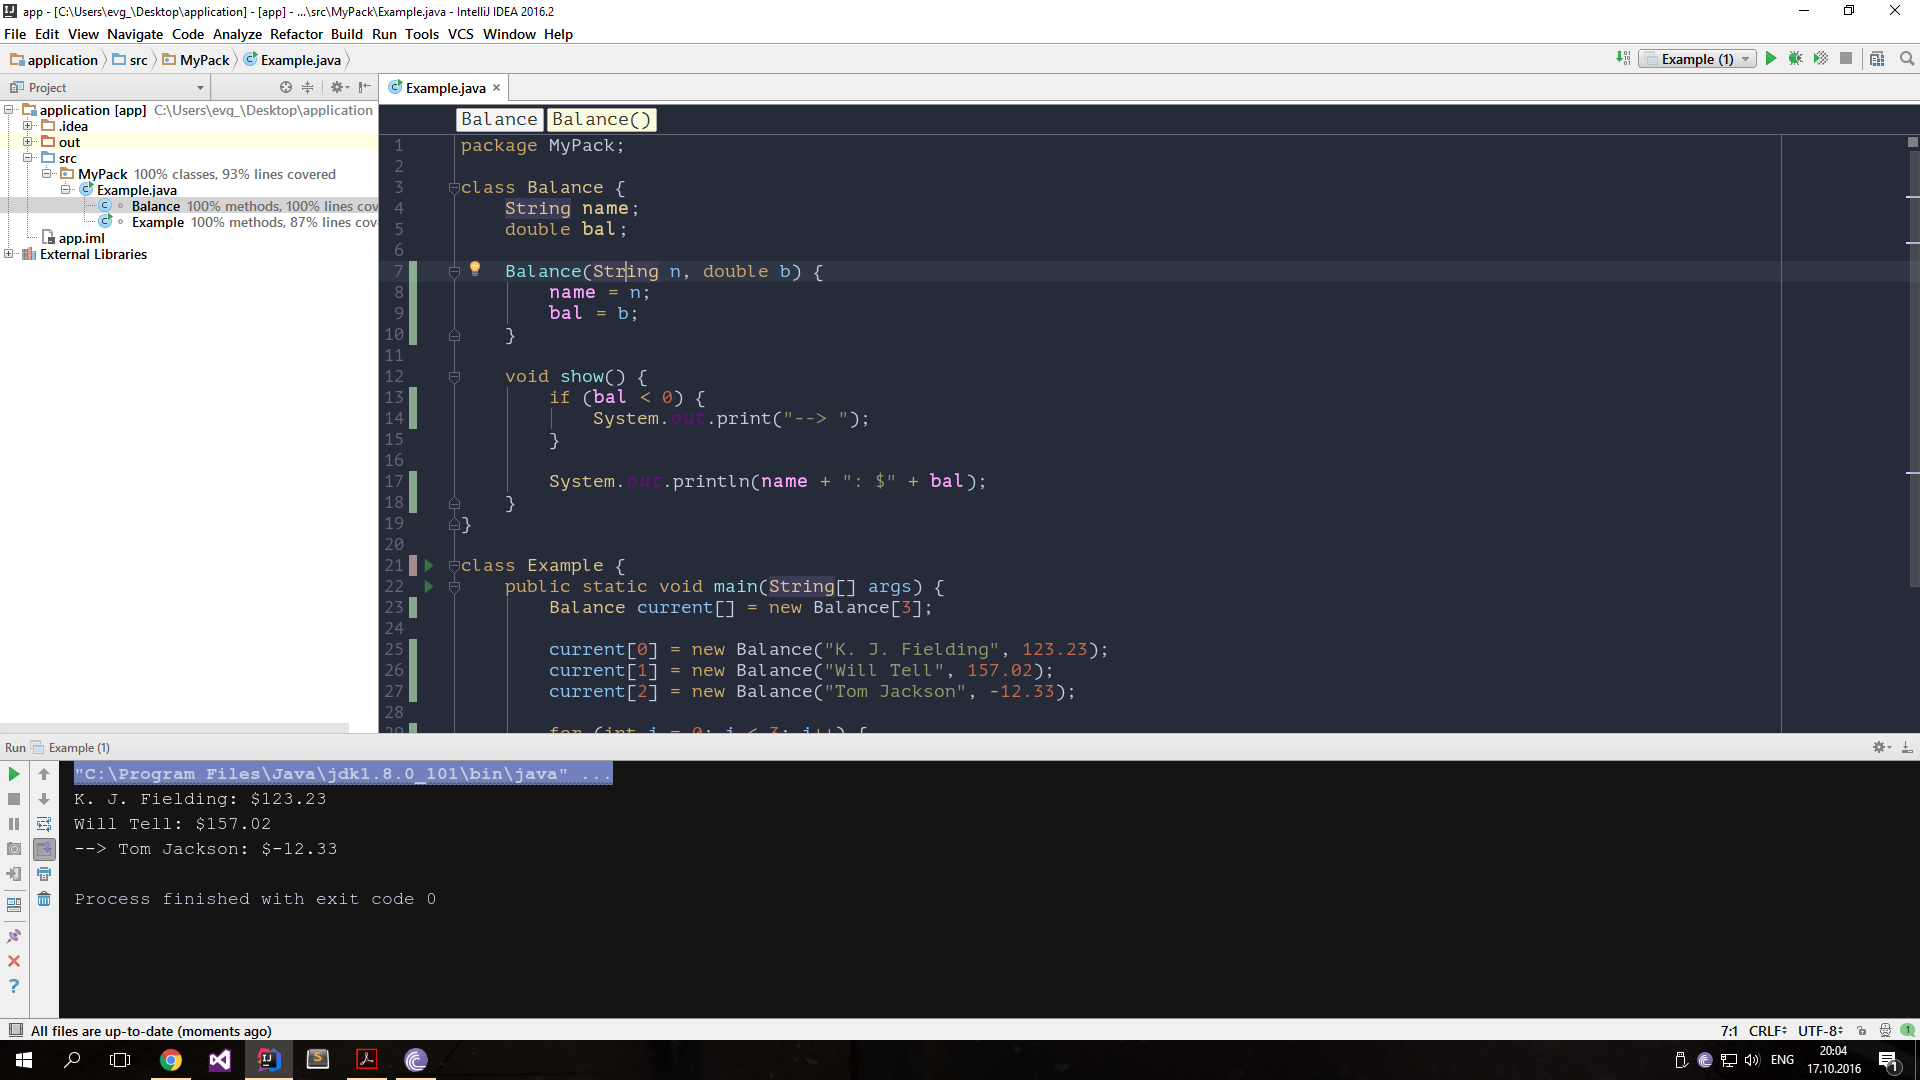The width and height of the screenshot is (1920, 1080).
Task: Expand the out folder
Action: point(28,142)
